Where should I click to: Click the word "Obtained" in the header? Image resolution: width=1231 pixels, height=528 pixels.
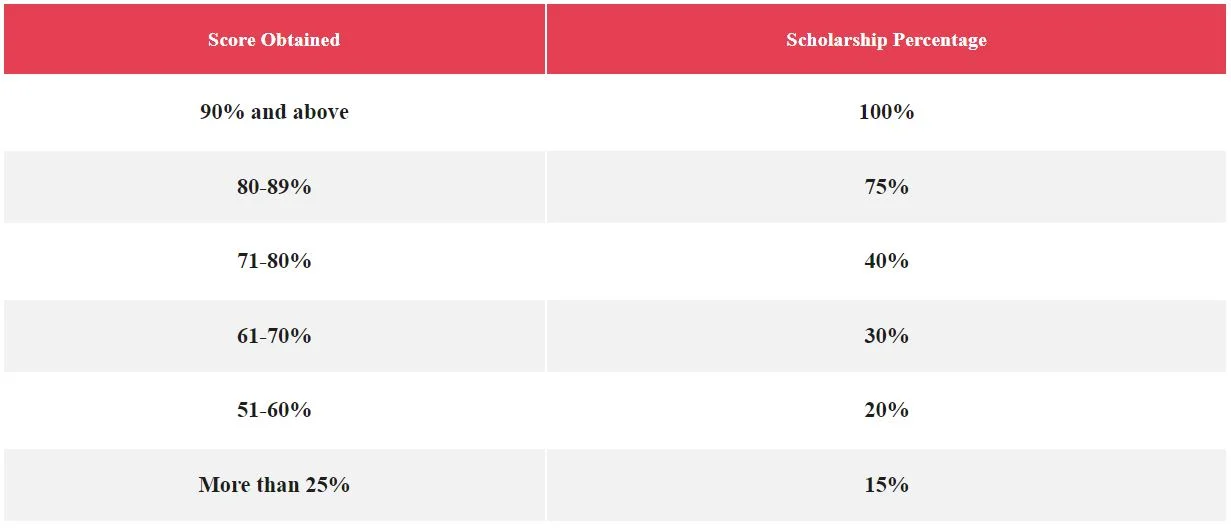tap(300, 40)
